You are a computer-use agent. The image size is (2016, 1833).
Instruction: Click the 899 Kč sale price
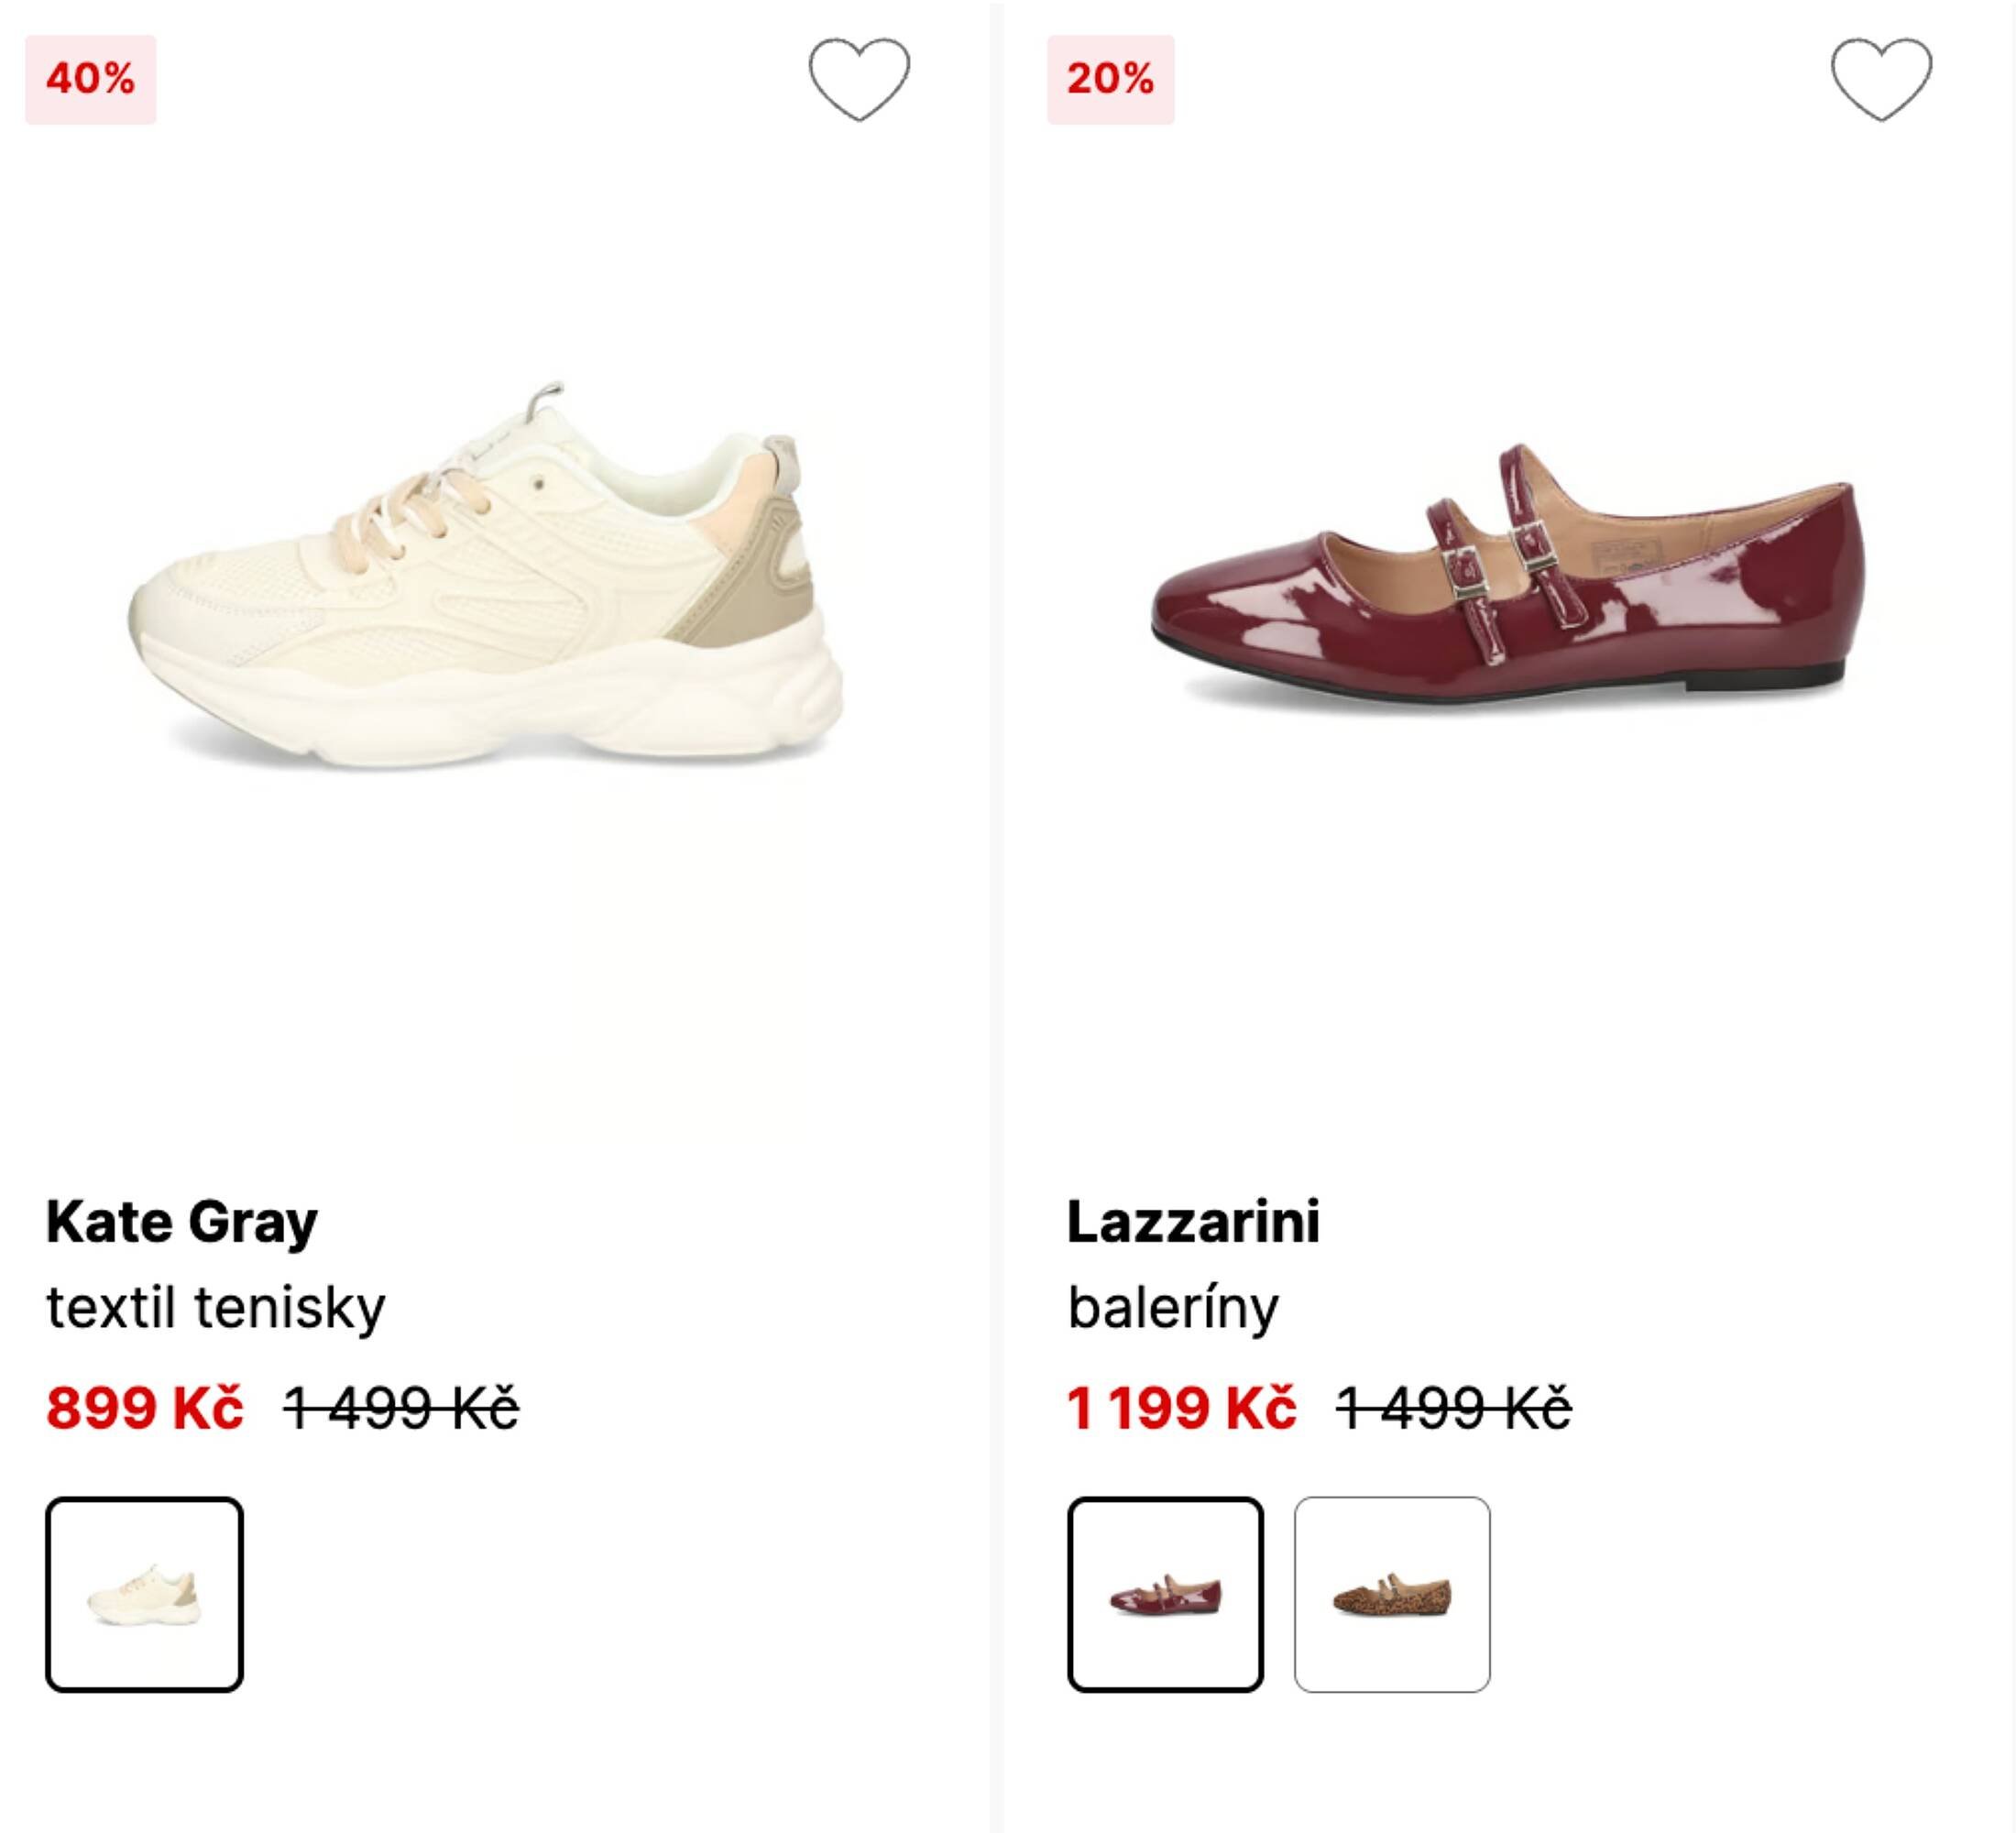(144, 1408)
